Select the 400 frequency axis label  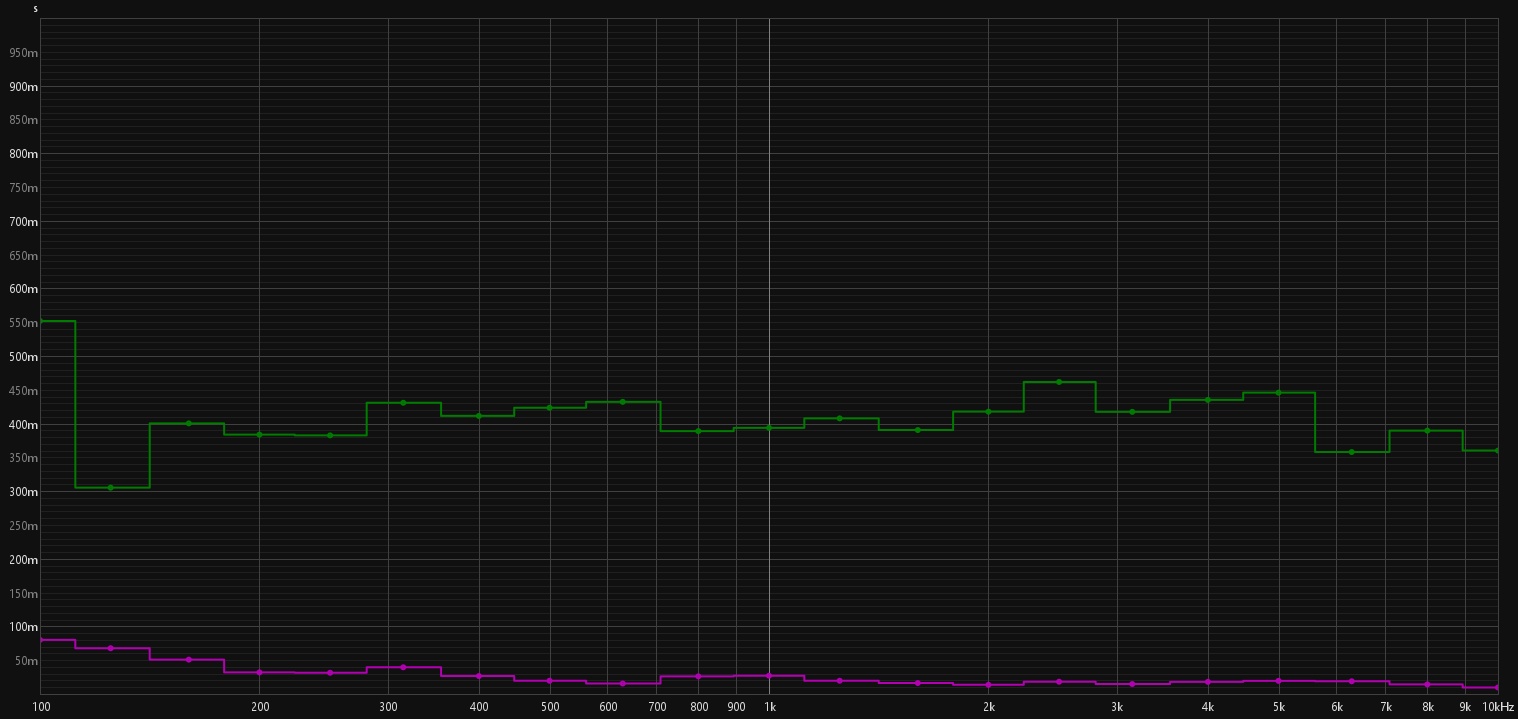(479, 707)
